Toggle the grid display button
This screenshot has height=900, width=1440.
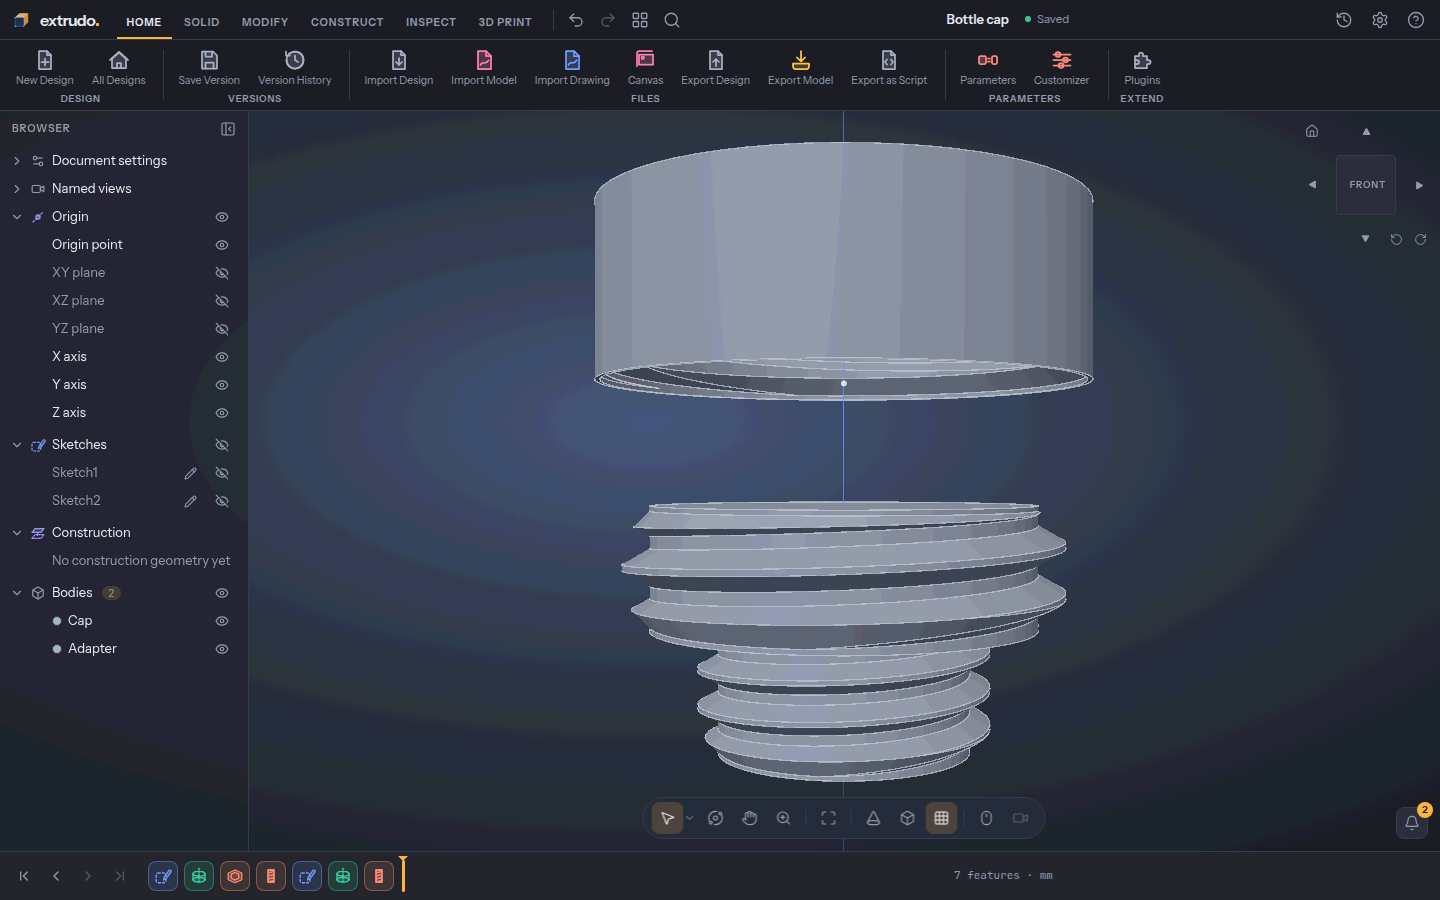(941, 818)
